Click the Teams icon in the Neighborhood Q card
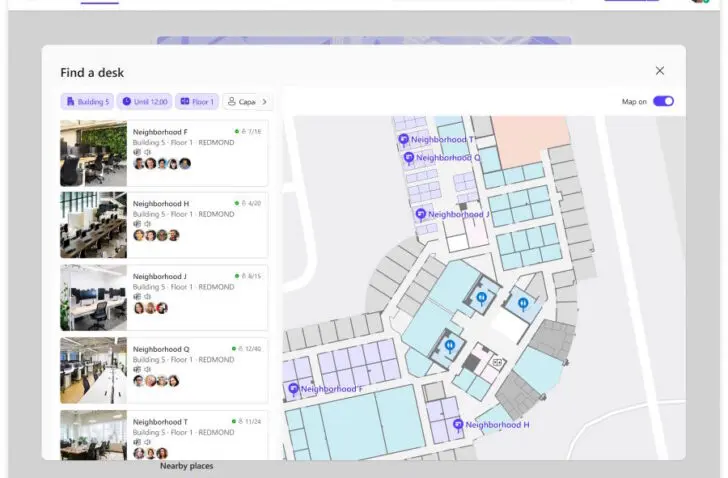728x478 pixels. point(137,369)
